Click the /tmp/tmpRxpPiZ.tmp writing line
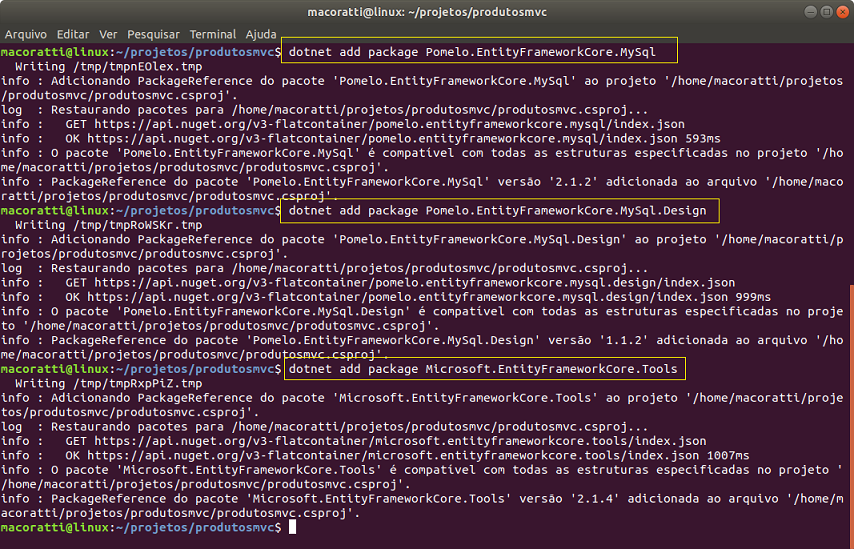The height and width of the screenshot is (549, 854). click(108, 383)
